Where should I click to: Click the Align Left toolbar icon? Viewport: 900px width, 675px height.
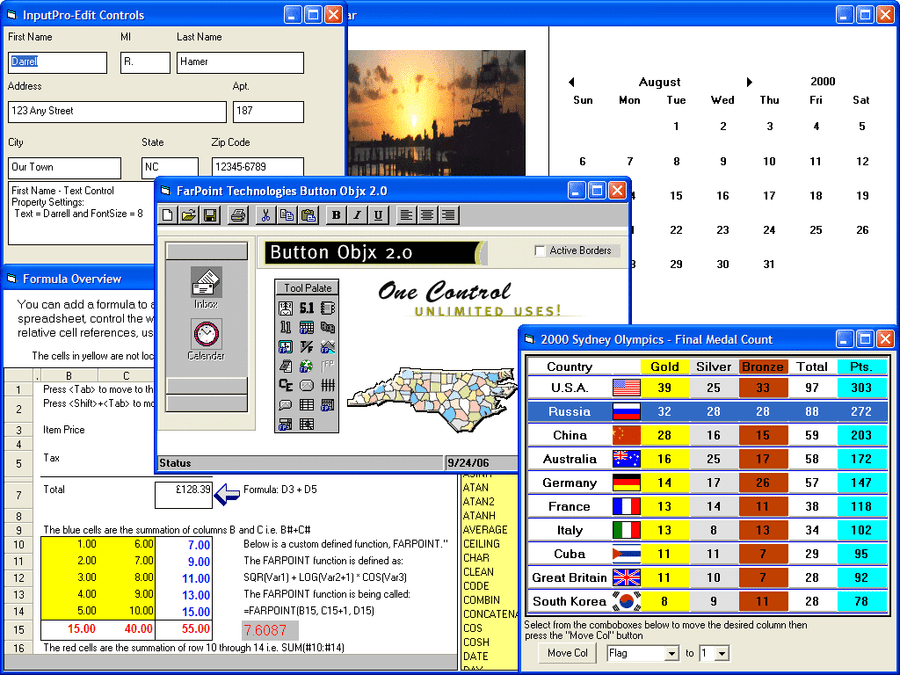(406, 215)
